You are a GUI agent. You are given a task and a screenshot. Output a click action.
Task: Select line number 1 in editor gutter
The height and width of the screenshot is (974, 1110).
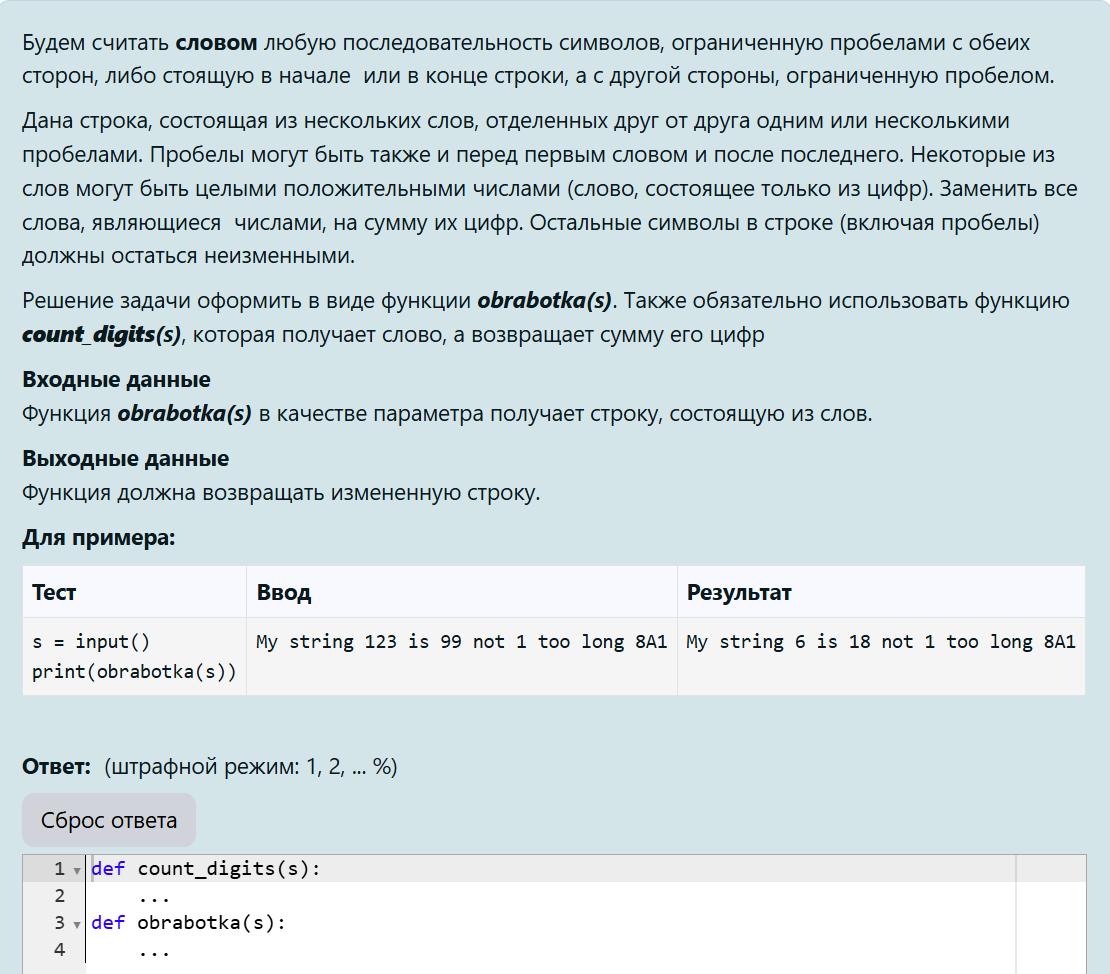[x=59, y=869]
